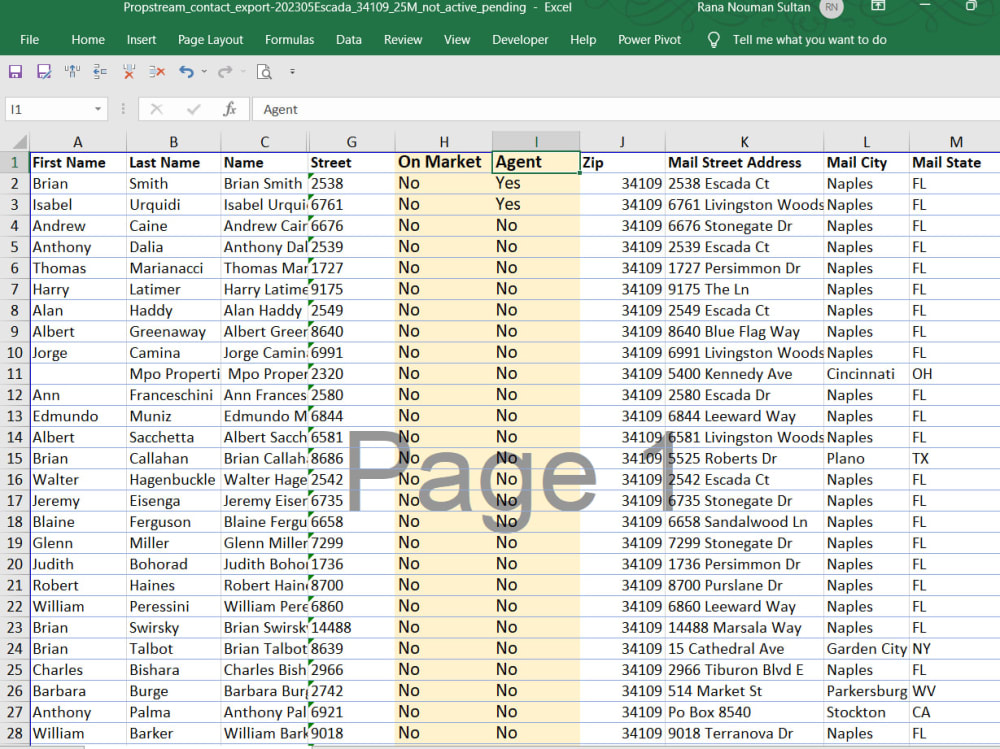The height and width of the screenshot is (749, 1000).
Task: Click the formula bar Cancel X icon
Action: click(156, 109)
